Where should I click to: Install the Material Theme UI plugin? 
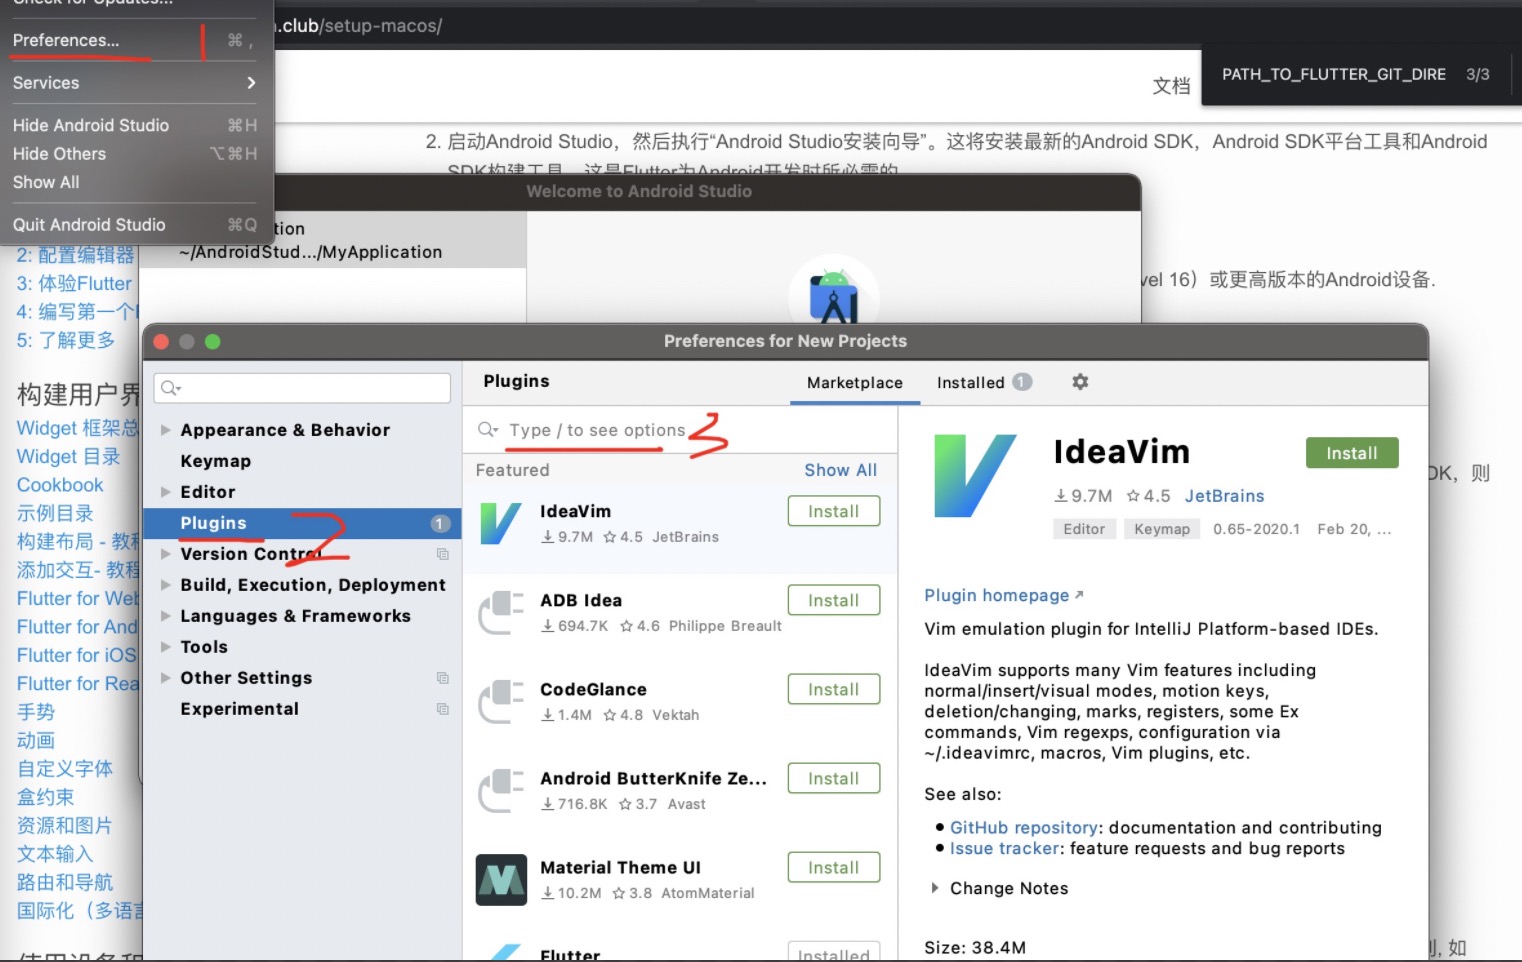pos(834,867)
